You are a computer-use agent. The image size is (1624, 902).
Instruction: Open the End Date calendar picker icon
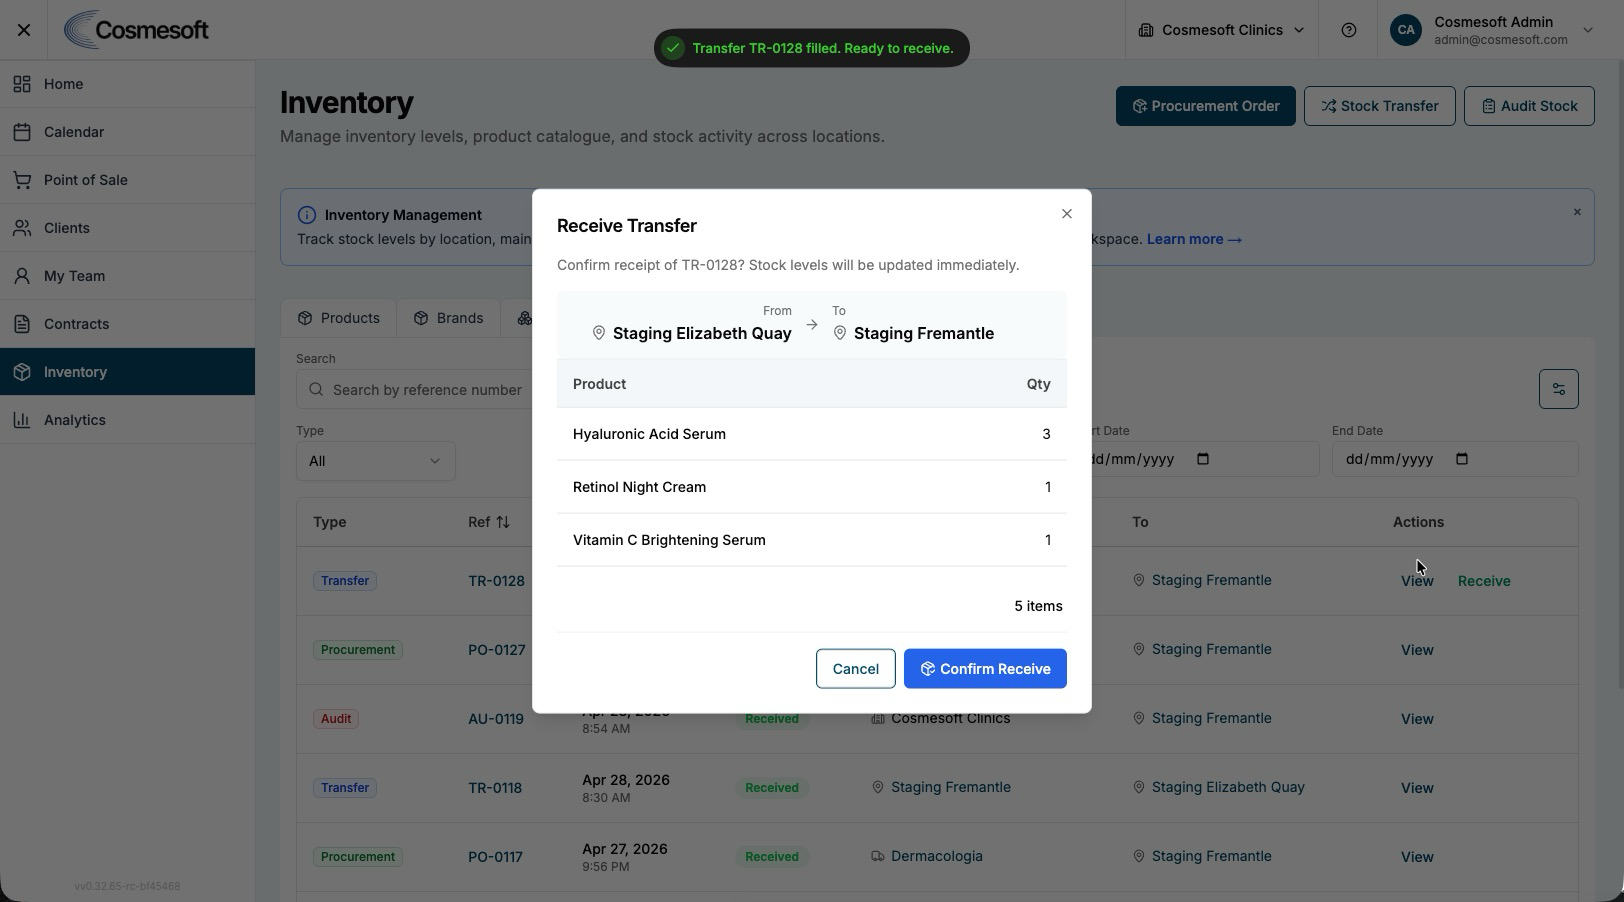(1462, 459)
